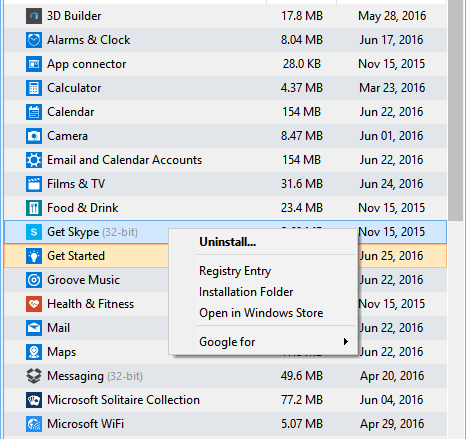This screenshot has height=439, width=466.
Task: Select the Calendar entry name
Action: click(71, 112)
